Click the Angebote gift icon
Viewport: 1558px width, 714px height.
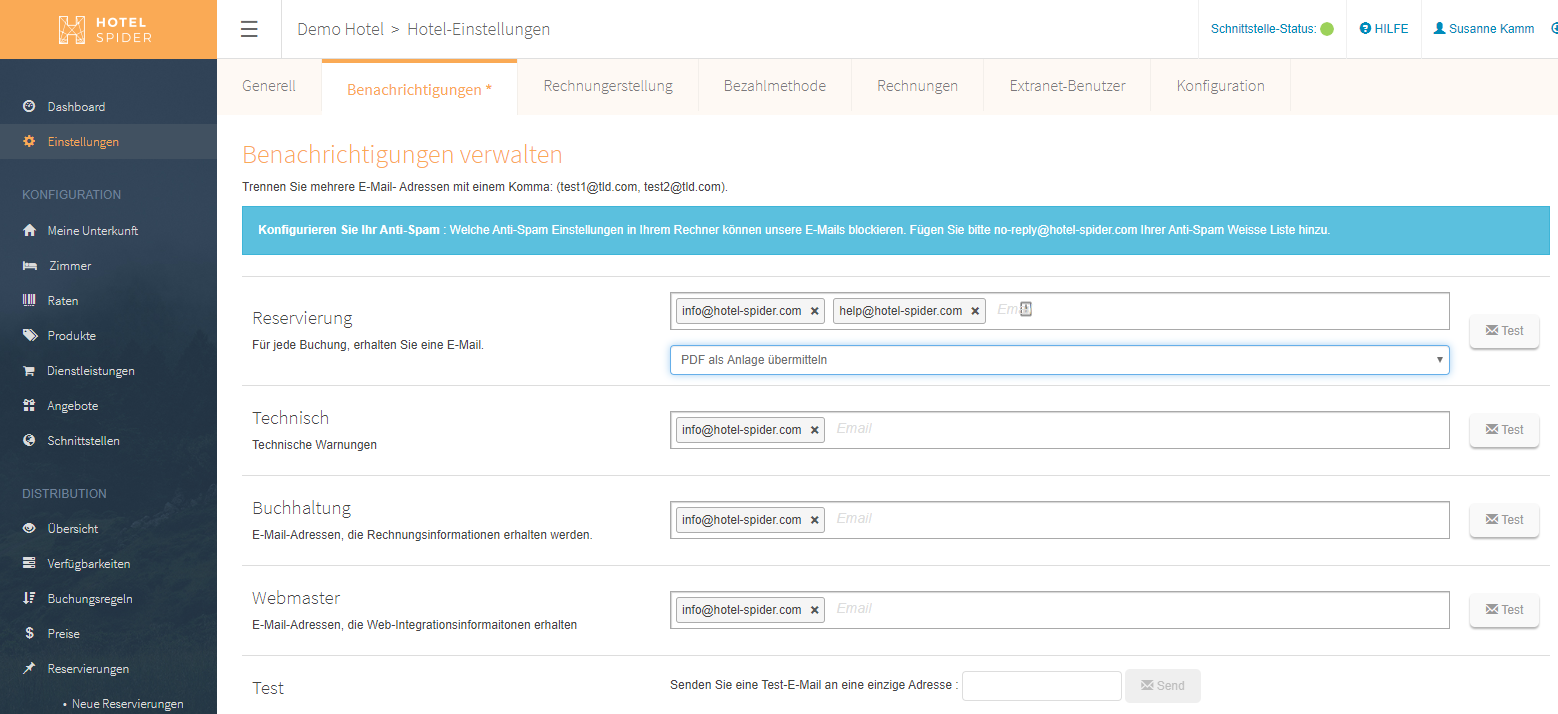click(29, 405)
